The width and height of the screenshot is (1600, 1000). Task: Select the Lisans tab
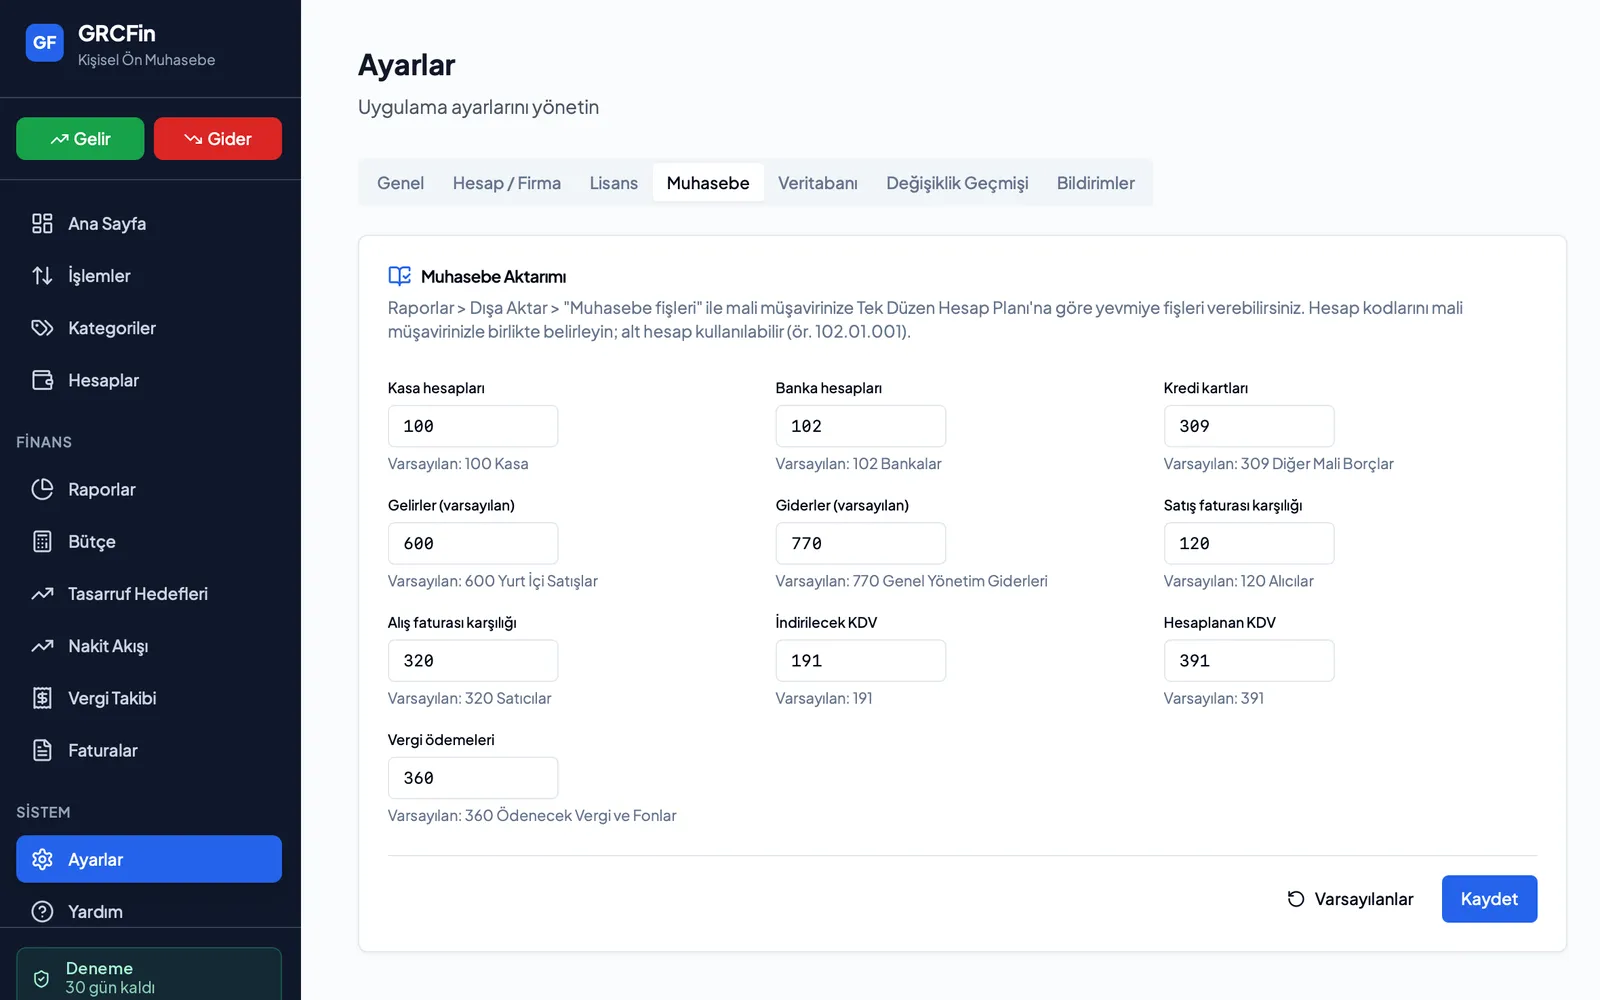pos(613,183)
